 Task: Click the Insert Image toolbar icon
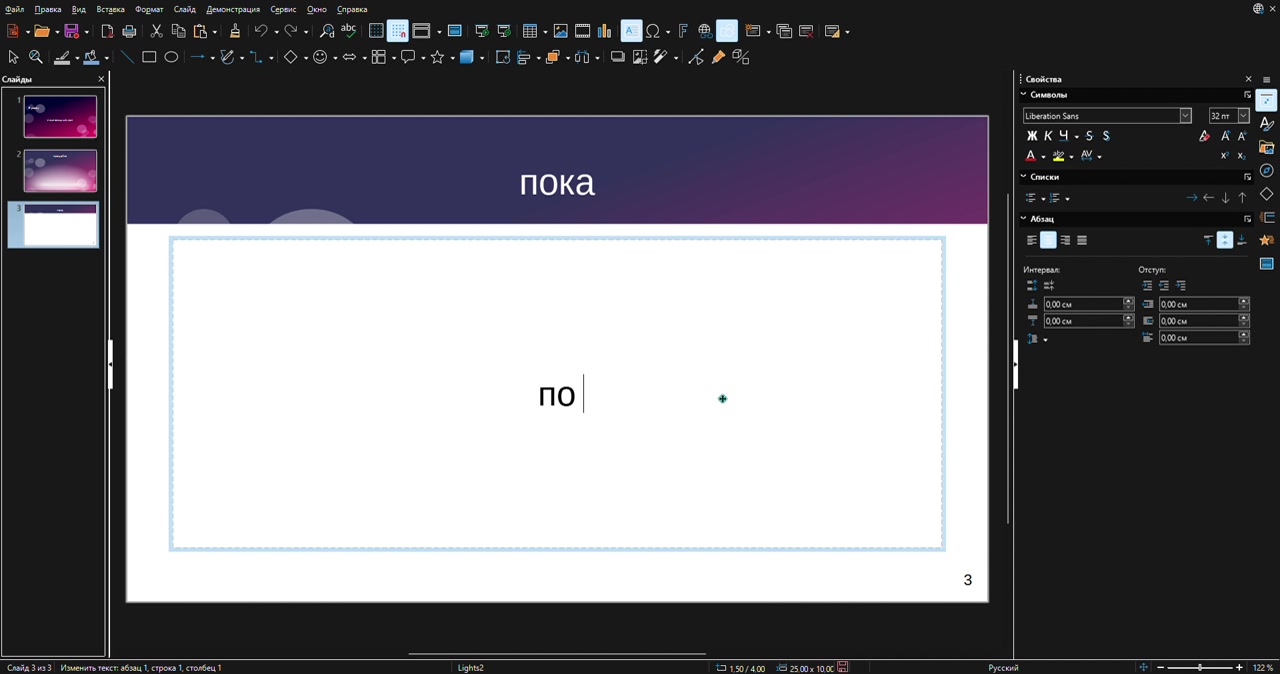(560, 31)
